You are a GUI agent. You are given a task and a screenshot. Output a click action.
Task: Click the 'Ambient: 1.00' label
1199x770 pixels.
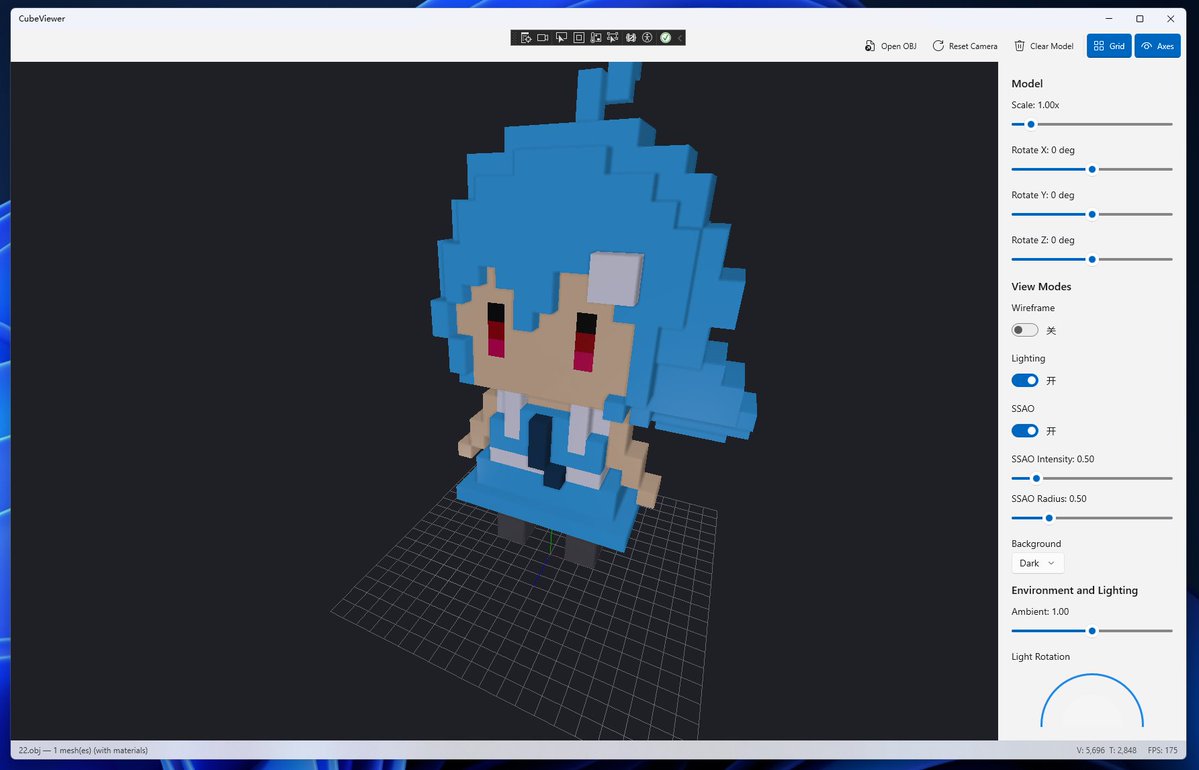click(1040, 612)
